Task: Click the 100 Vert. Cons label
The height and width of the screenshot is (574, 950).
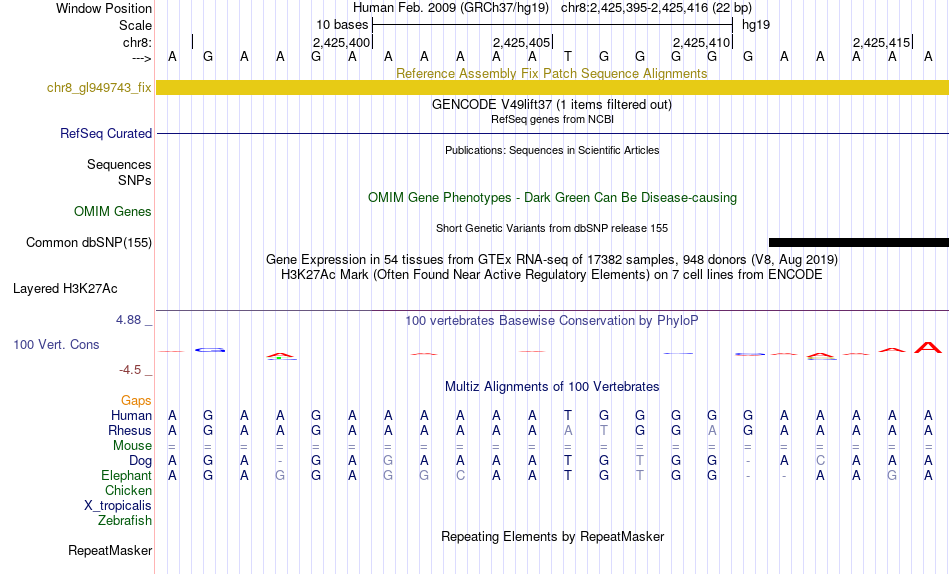Action: (x=56, y=344)
